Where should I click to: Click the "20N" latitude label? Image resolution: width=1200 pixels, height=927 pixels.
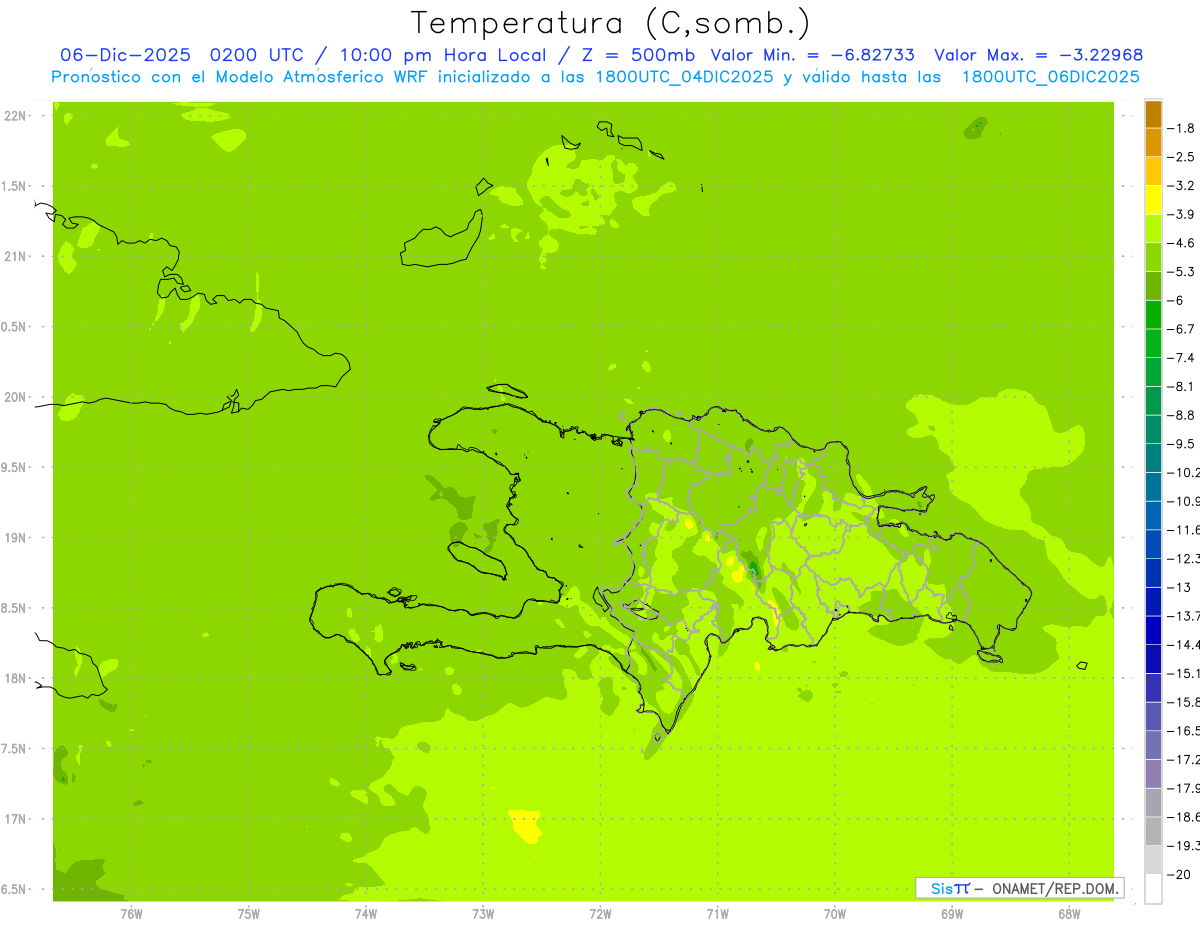pos(16,397)
